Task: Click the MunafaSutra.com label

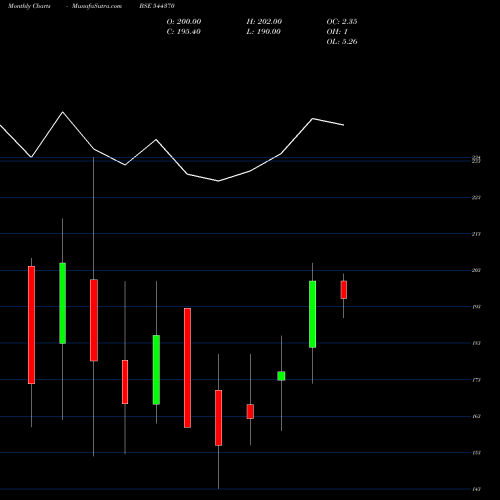Action: [97, 6]
